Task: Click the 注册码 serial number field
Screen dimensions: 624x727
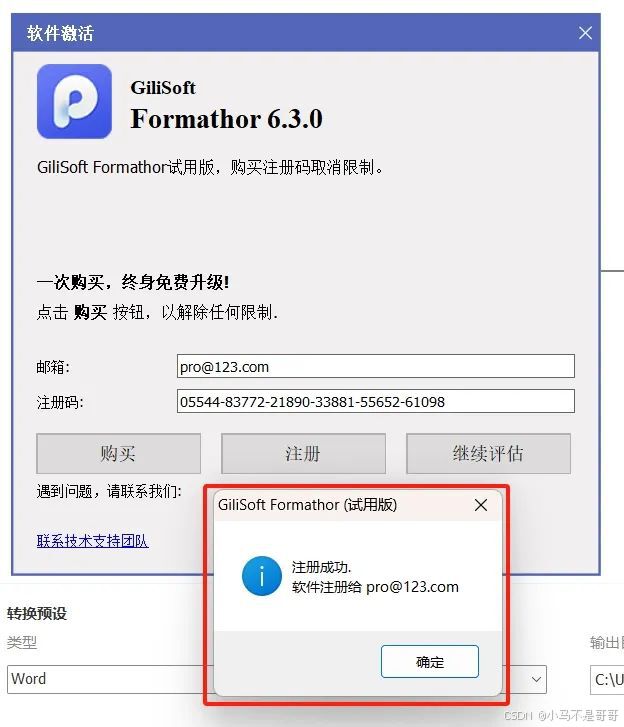Action: tap(376, 401)
